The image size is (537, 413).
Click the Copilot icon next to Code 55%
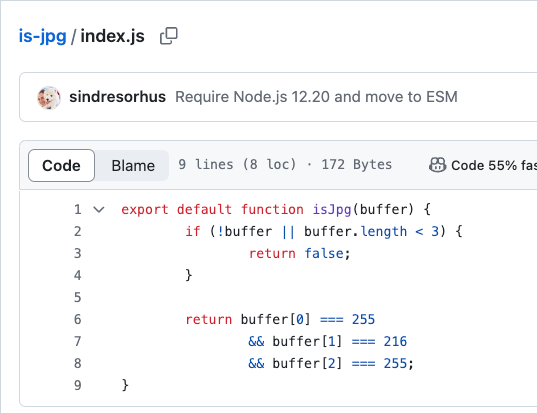pyautogui.click(x=437, y=165)
